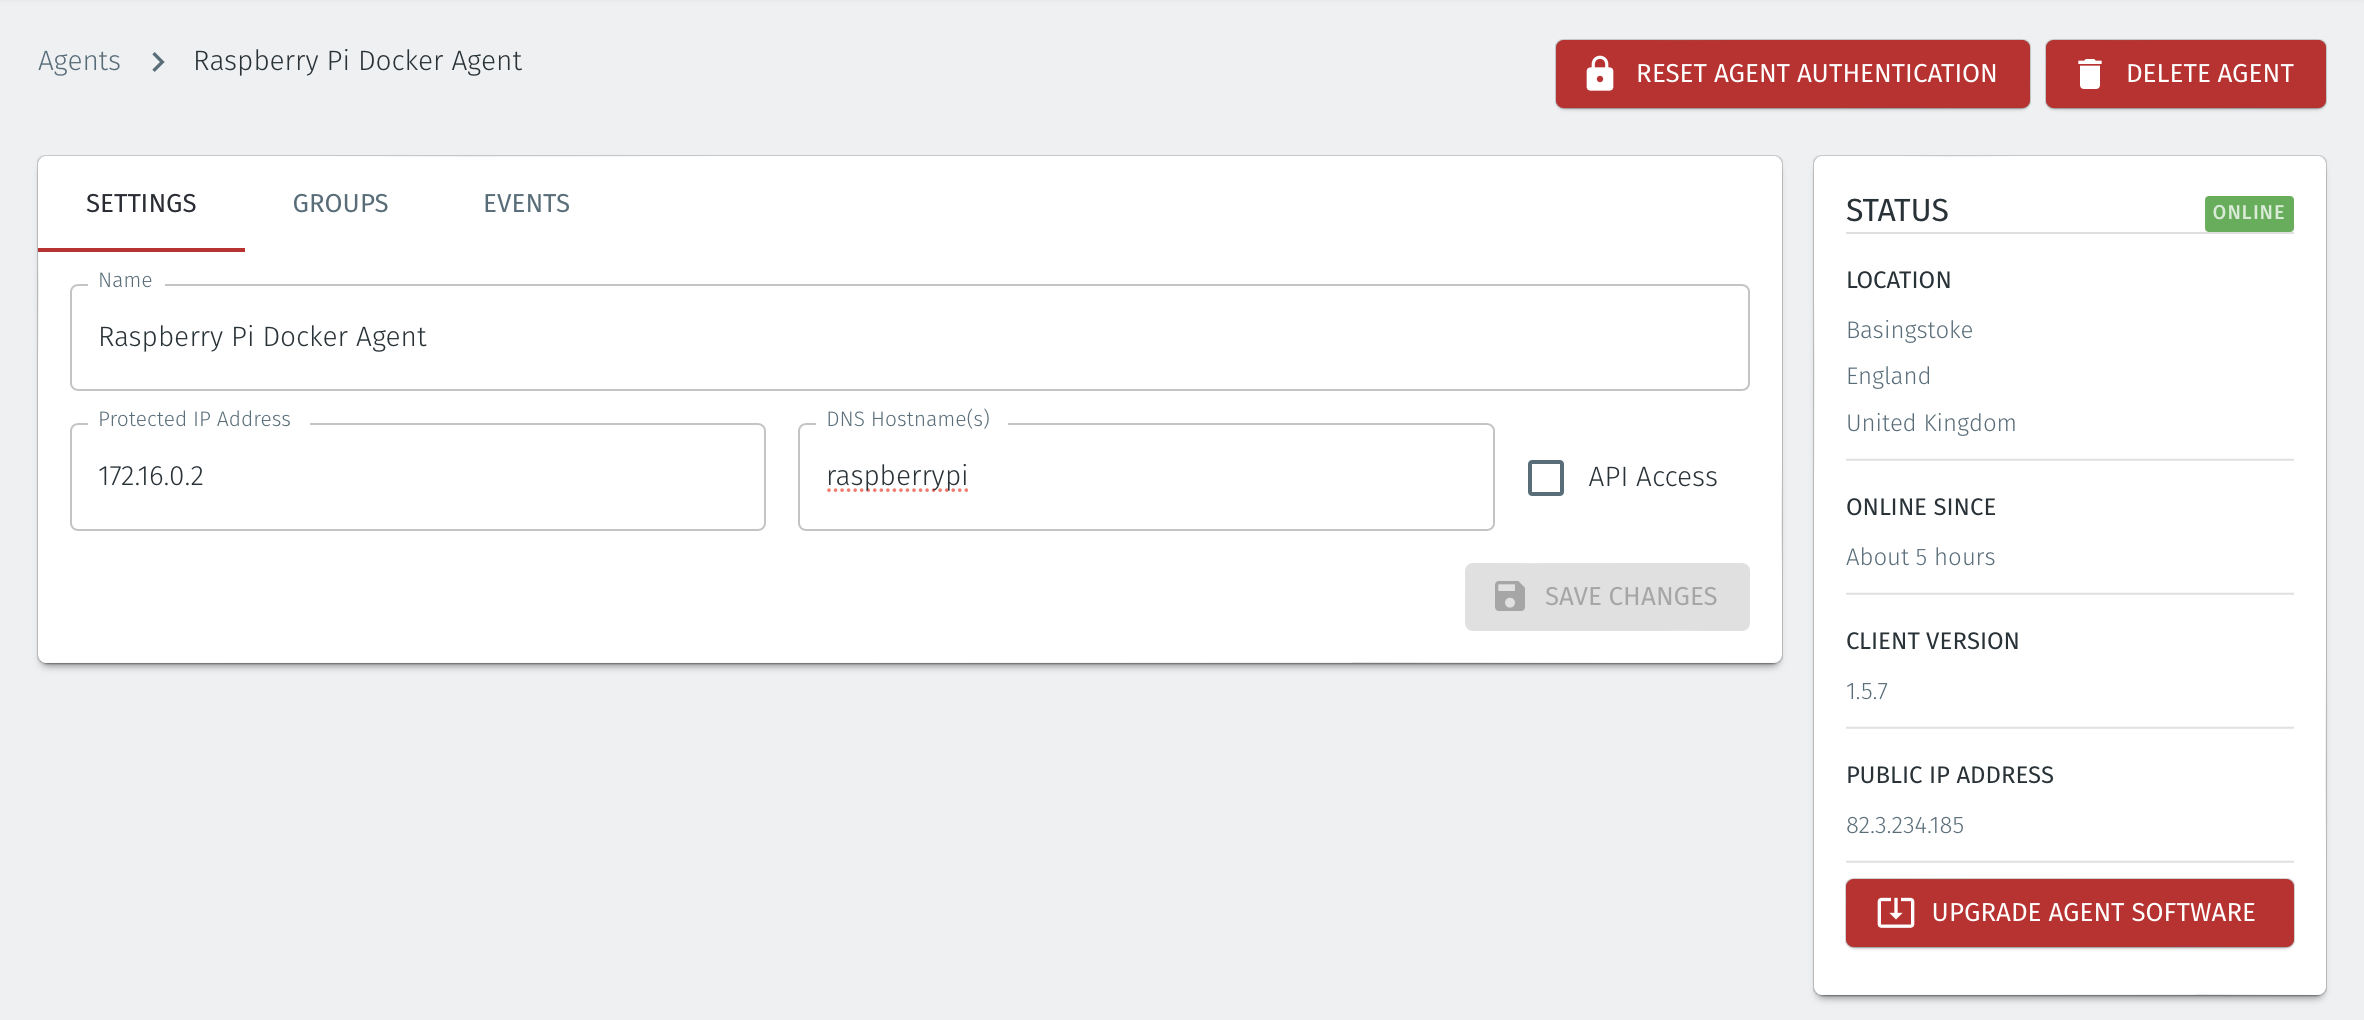Open the Events tab

tap(526, 203)
